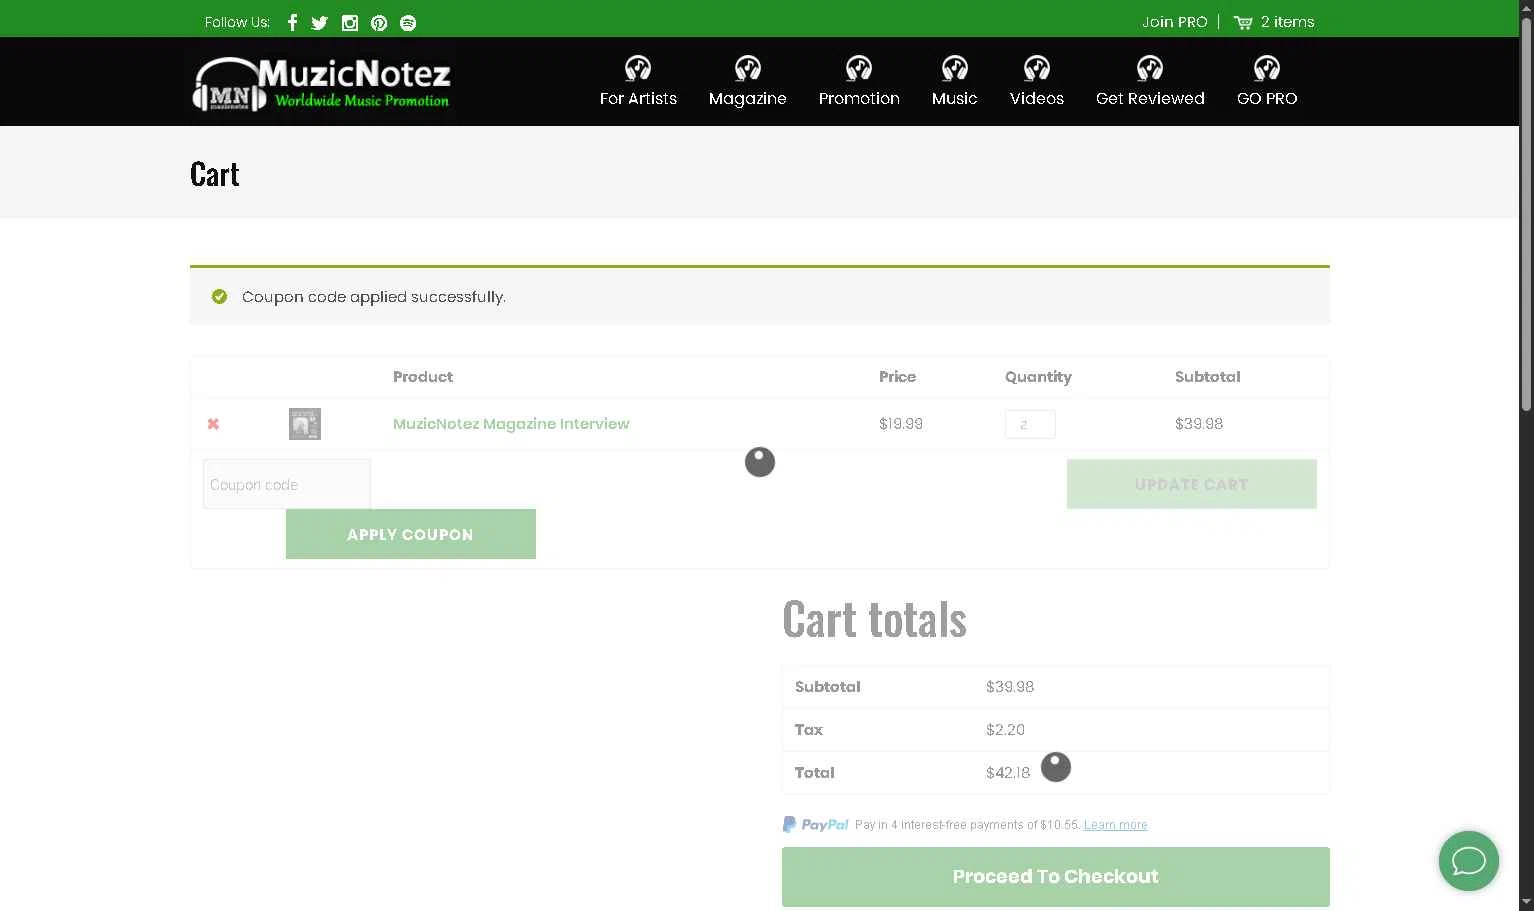Focus the Coupon code input field

click(x=287, y=484)
